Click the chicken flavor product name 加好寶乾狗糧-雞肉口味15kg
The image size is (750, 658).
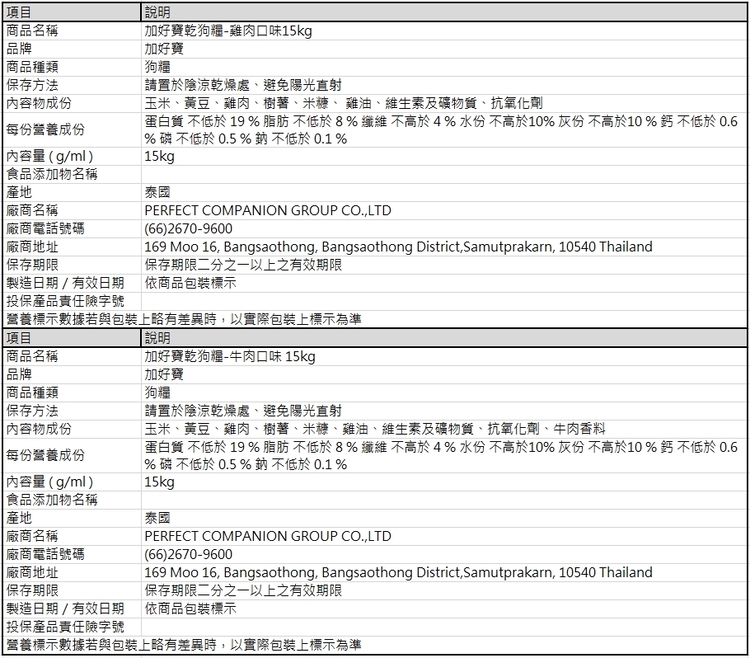228,31
